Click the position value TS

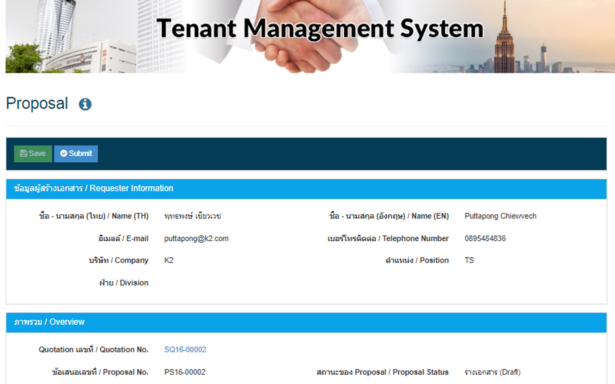point(469,260)
